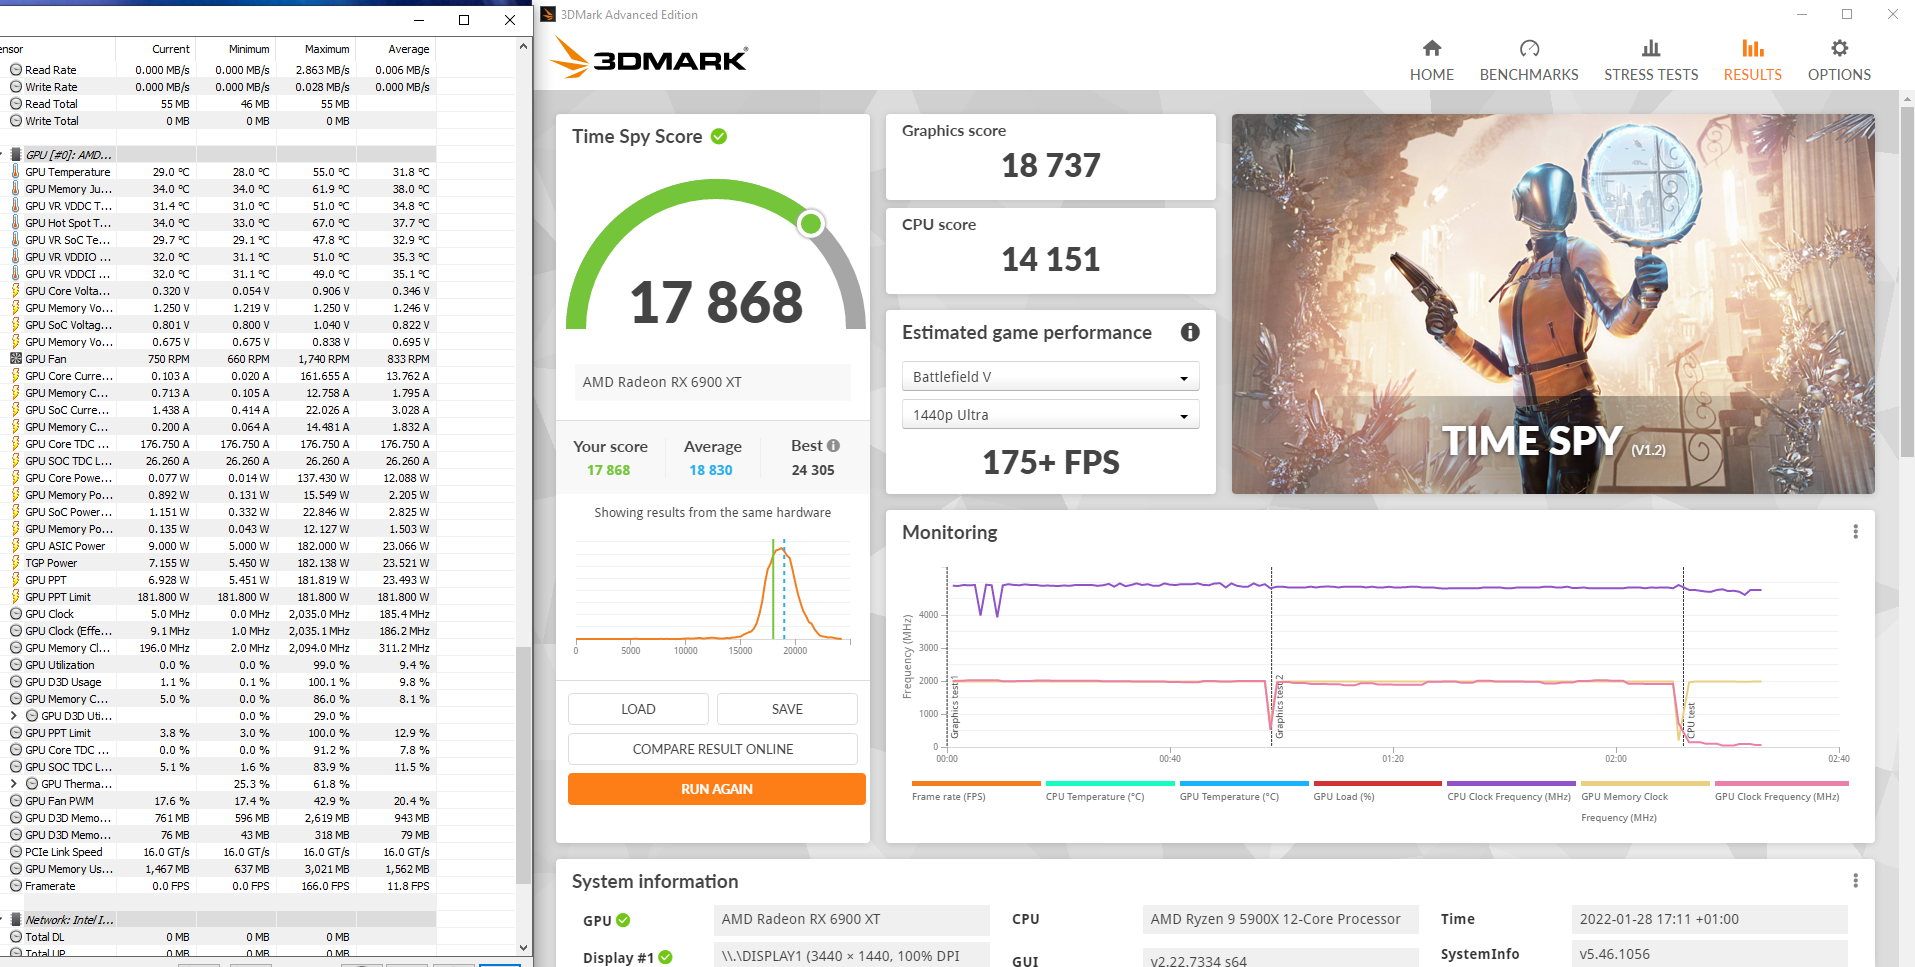Select the RESULTS tab
1915x967 pixels.
coord(1752,60)
